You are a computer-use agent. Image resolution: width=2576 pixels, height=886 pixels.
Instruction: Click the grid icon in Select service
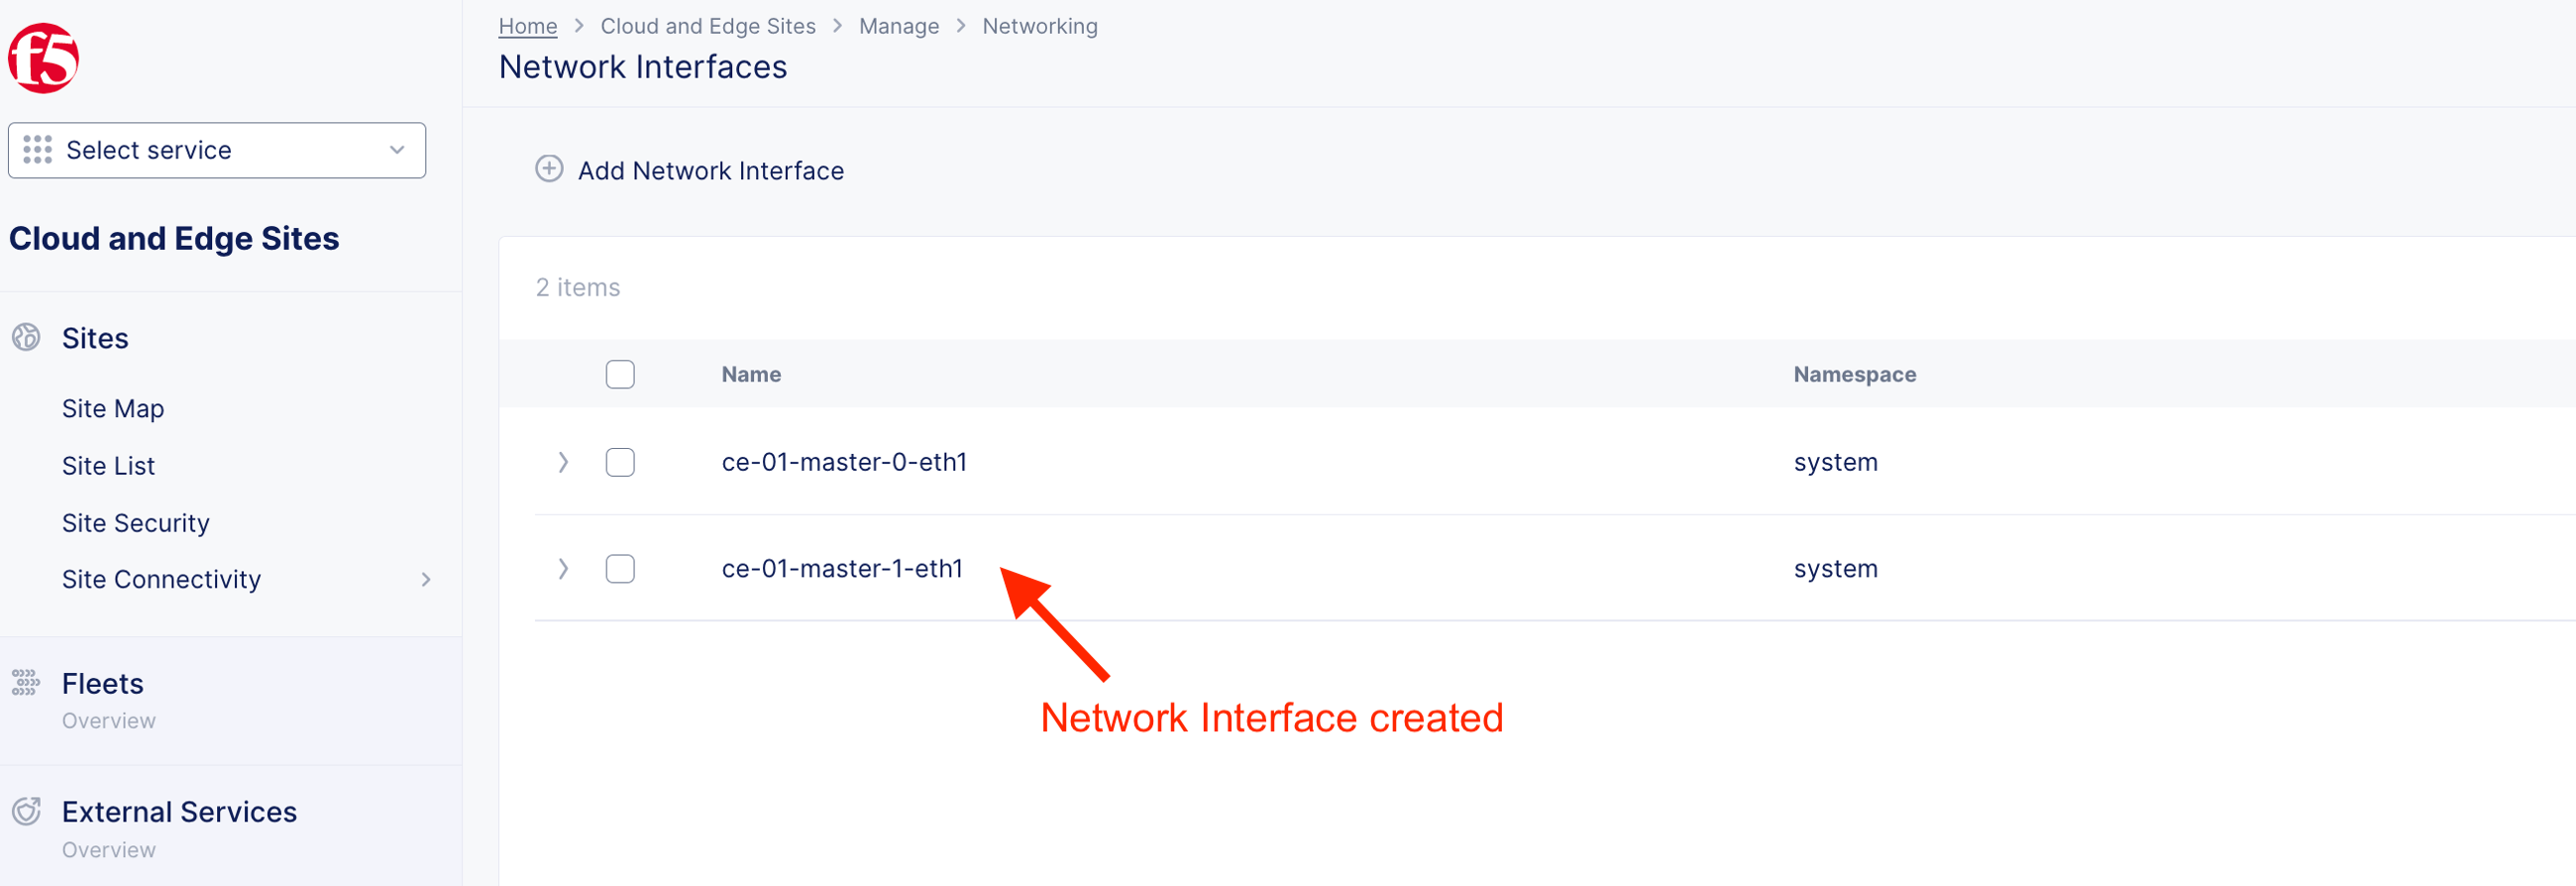[x=38, y=150]
